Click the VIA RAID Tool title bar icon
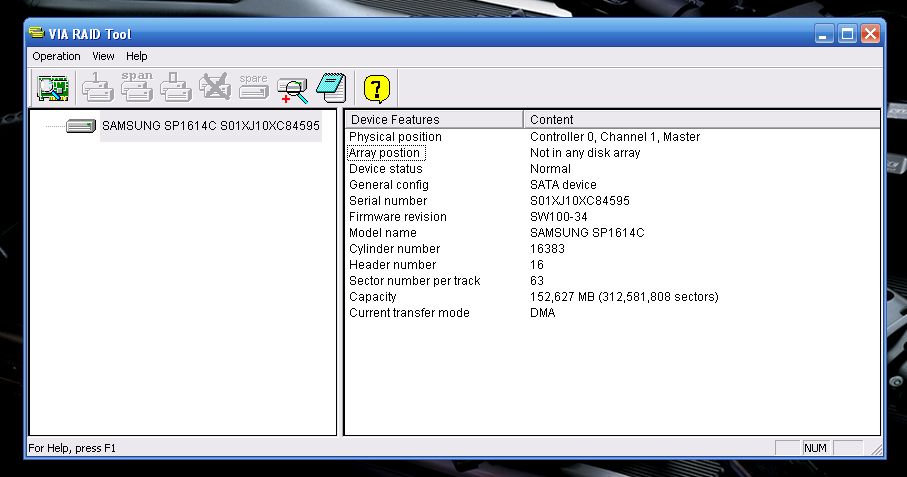Screen dimensions: 907x477 36,33
